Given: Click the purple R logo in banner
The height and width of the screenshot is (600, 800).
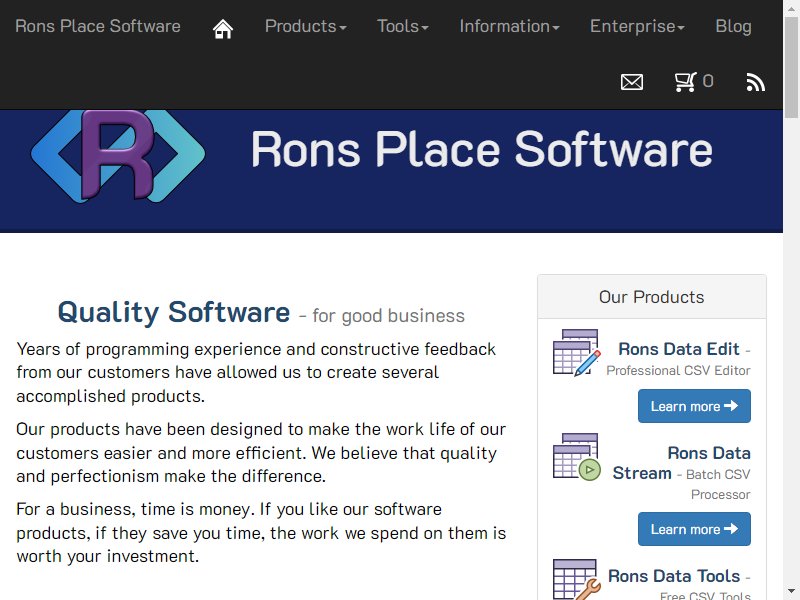Looking at the screenshot, I should click(118, 155).
